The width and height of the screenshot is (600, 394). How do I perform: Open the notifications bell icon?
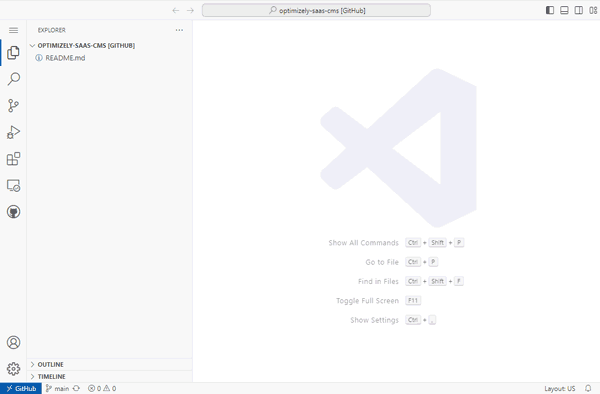[x=588, y=389]
